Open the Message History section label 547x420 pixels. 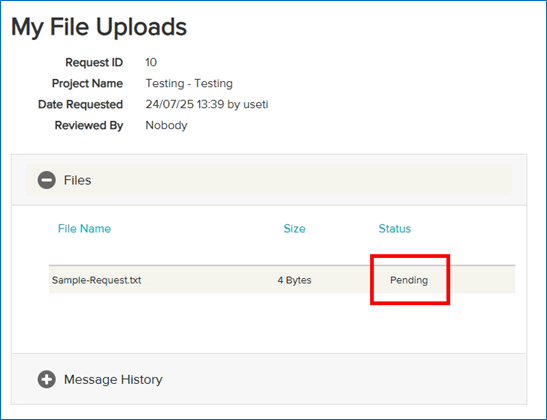(x=113, y=380)
